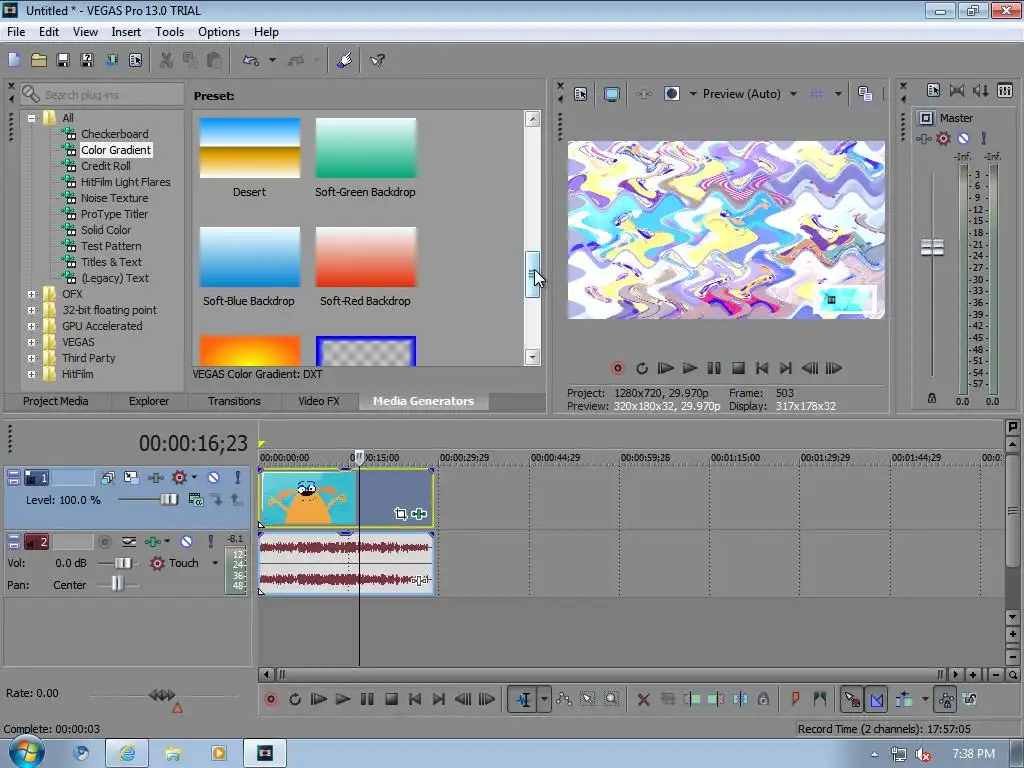Click the audio track 2 Pan slider
This screenshot has height=768, width=1024.
[118, 584]
